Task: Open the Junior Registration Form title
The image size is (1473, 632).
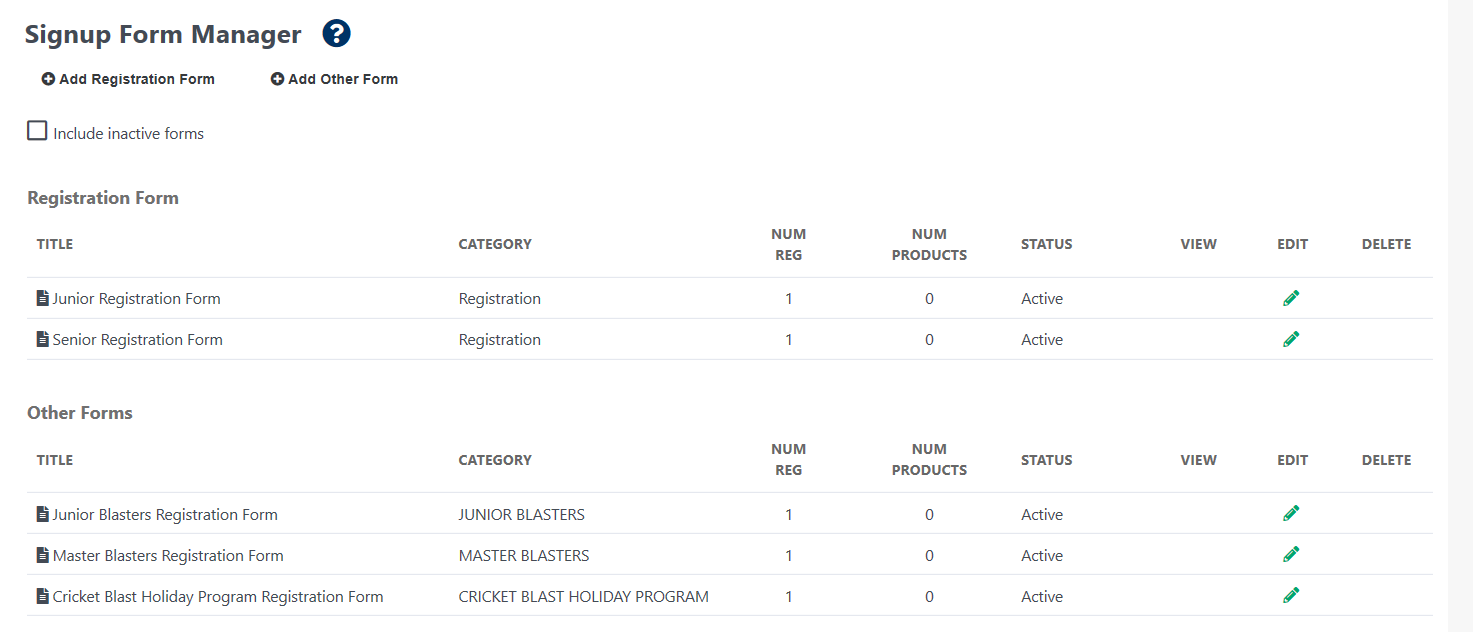Action: [x=136, y=299]
